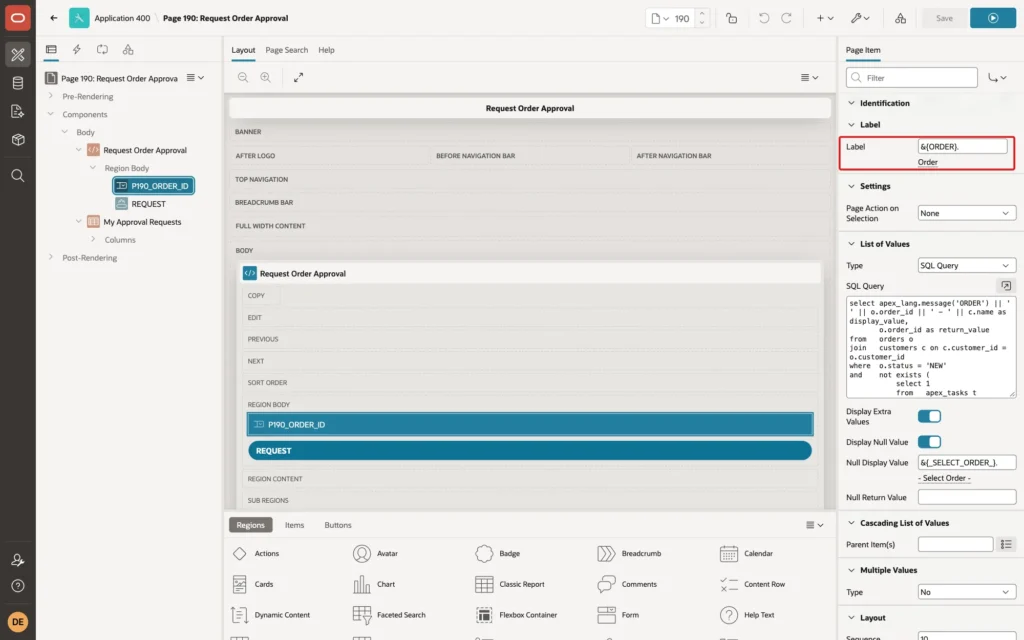
Task: Switch to the Rendering tree tab
Action: (51, 50)
